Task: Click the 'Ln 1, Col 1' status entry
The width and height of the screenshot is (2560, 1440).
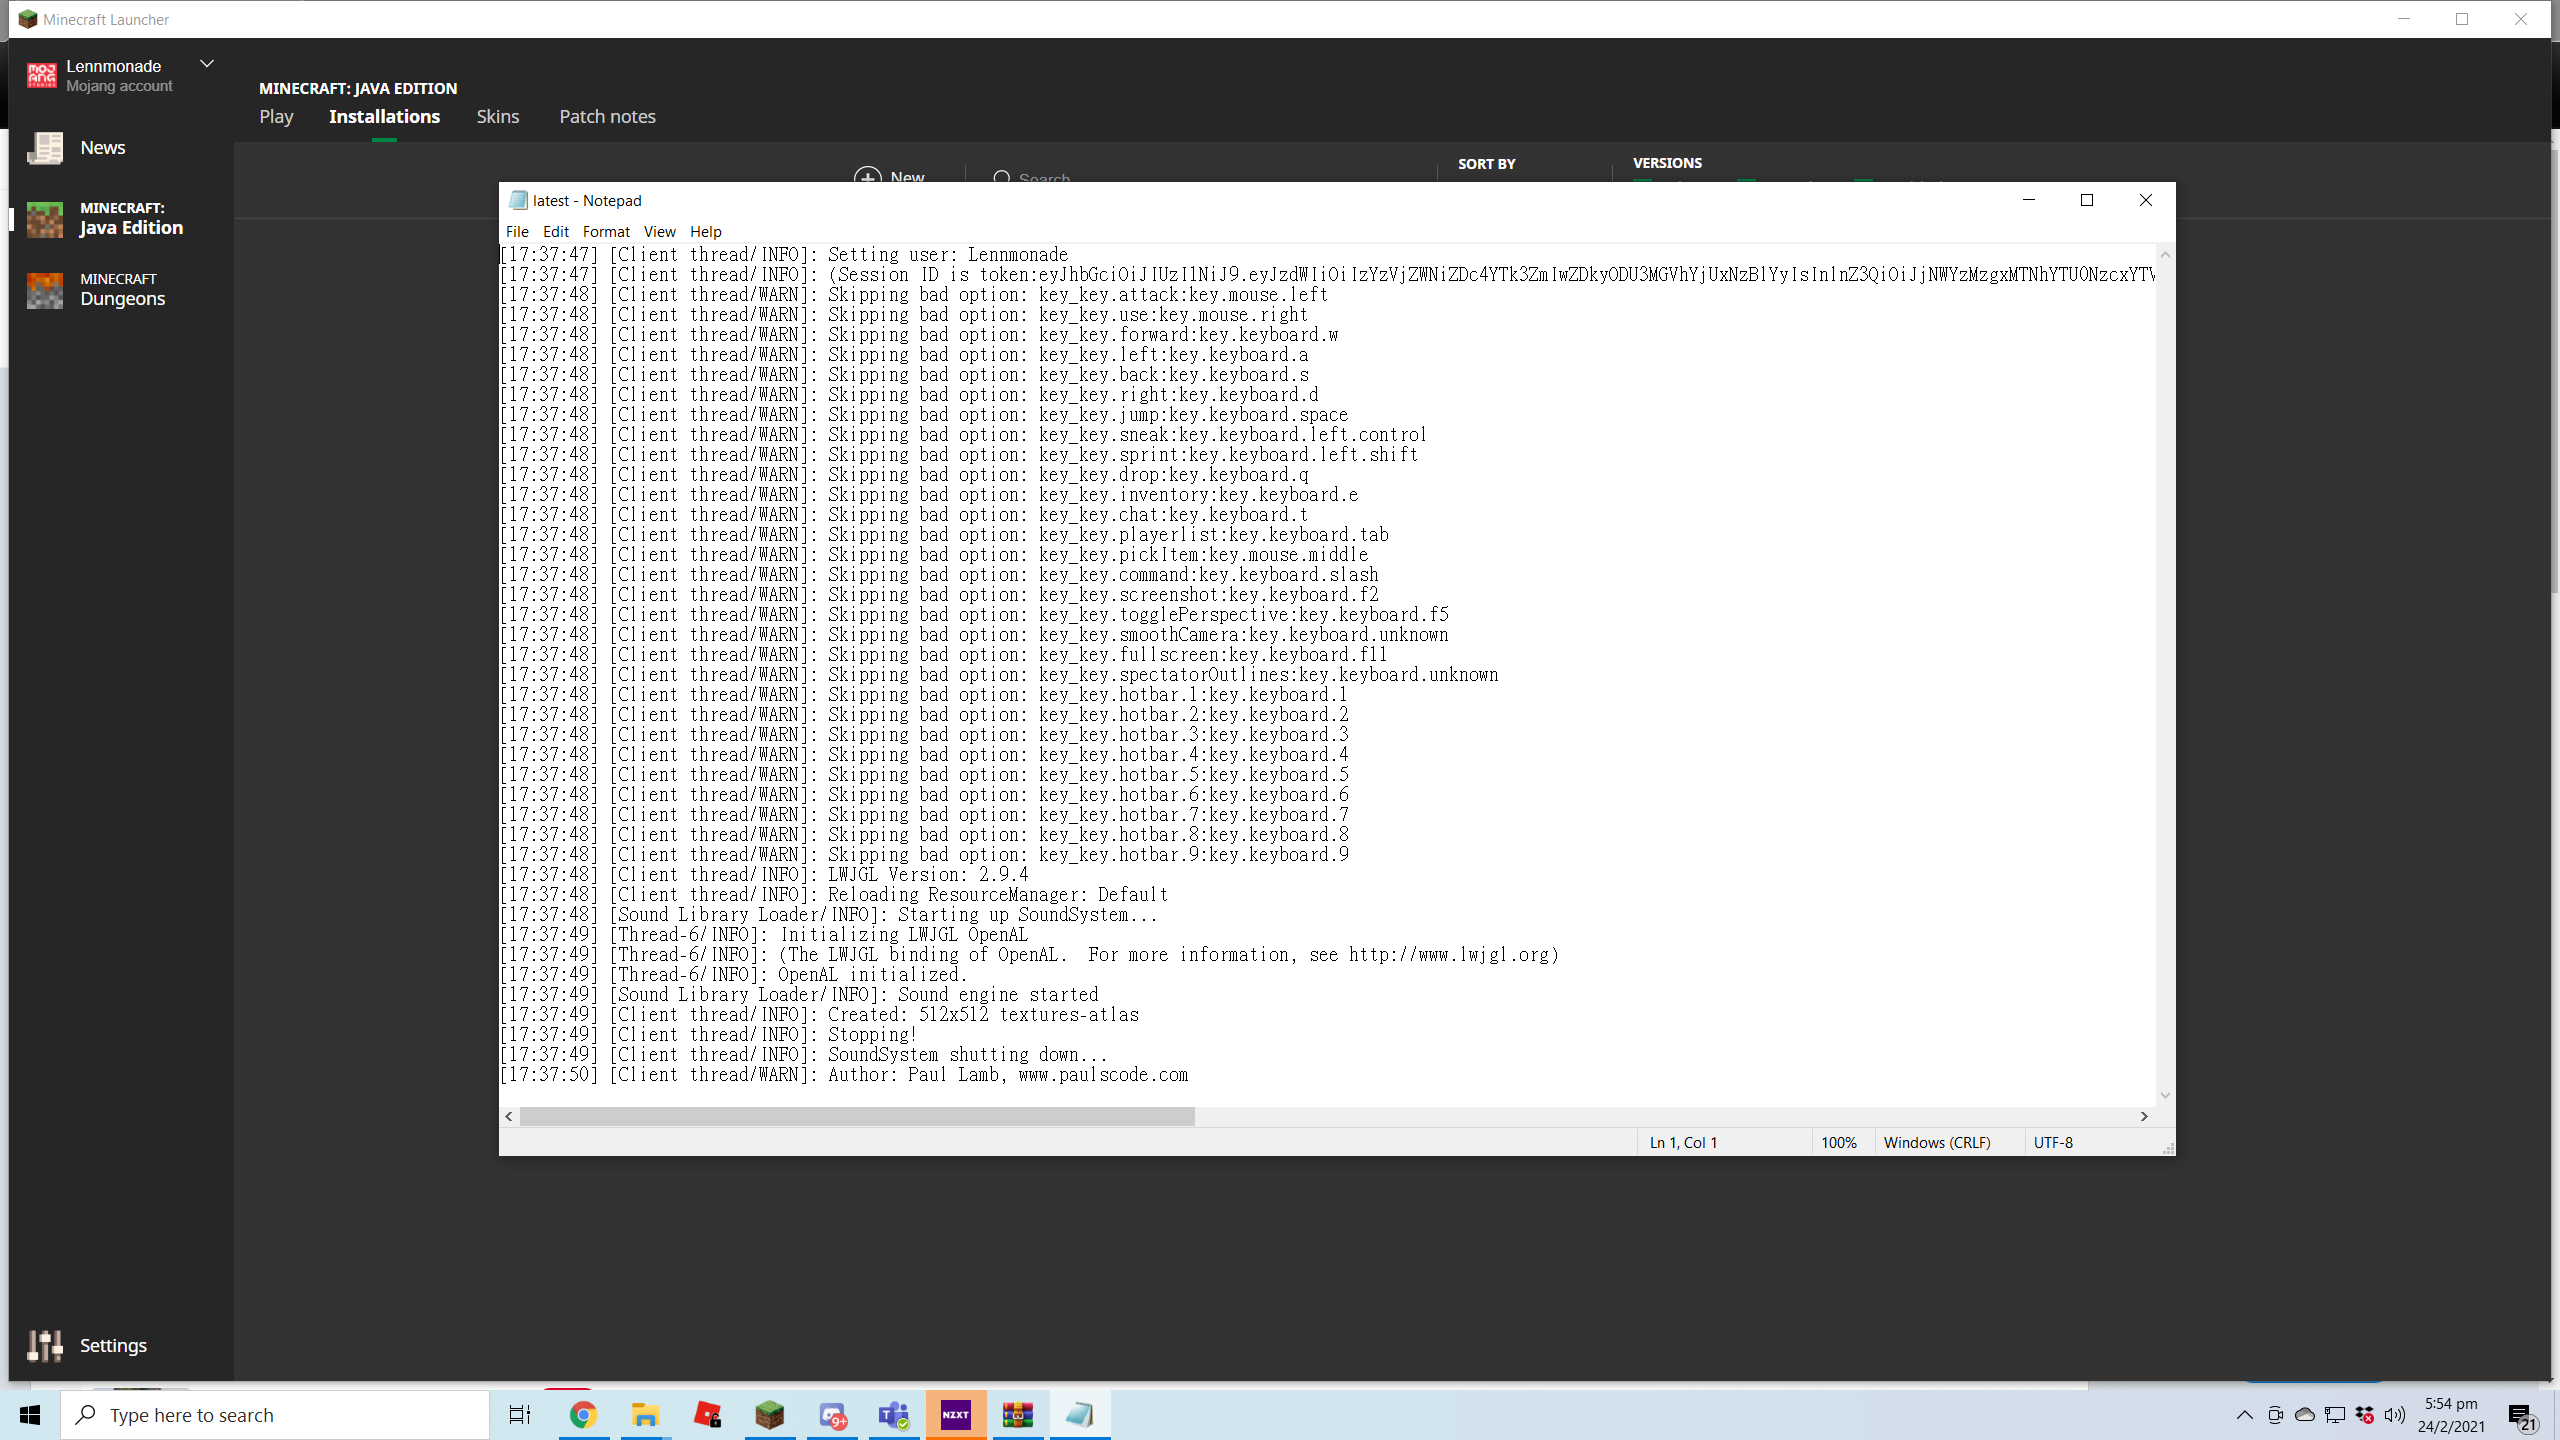Action: coord(1683,1142)
